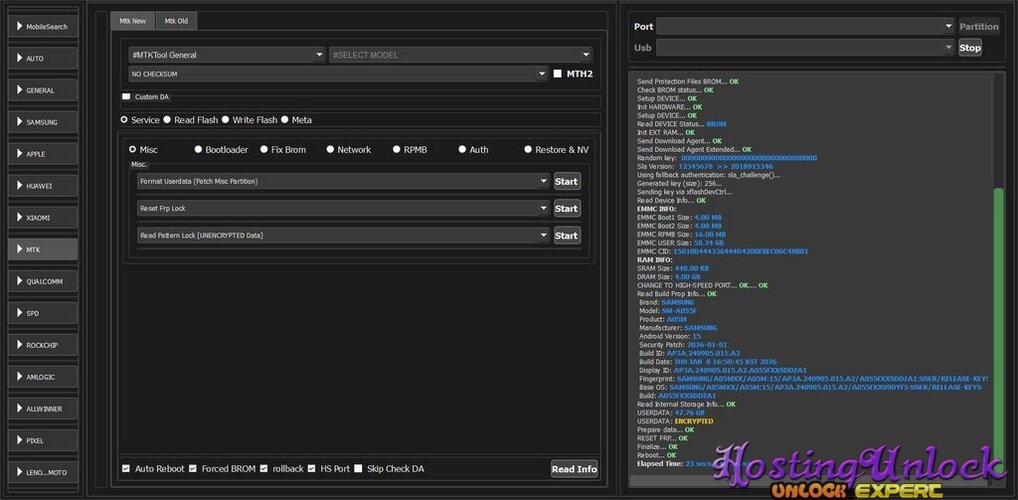Enable the MTH2 checkbox

click(557, 74)
